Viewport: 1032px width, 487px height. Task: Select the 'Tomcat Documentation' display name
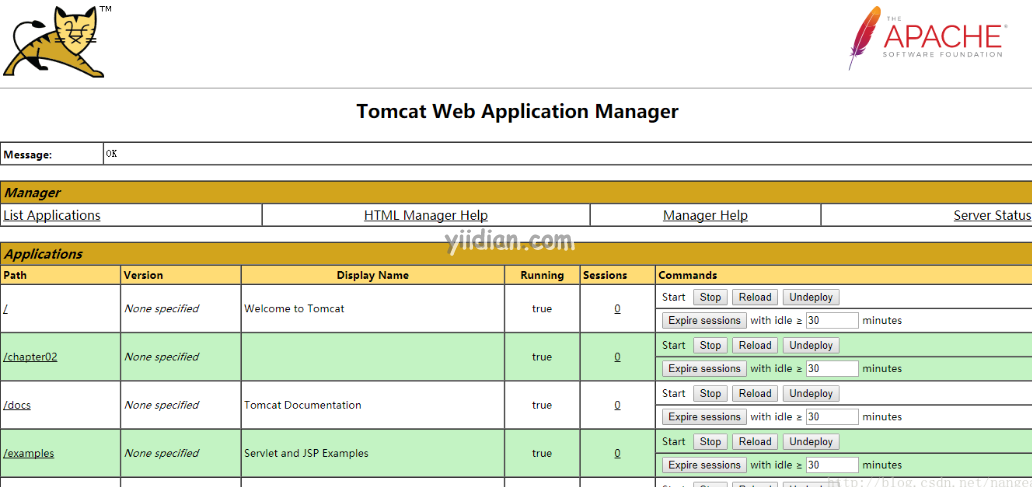click(303, 405)
